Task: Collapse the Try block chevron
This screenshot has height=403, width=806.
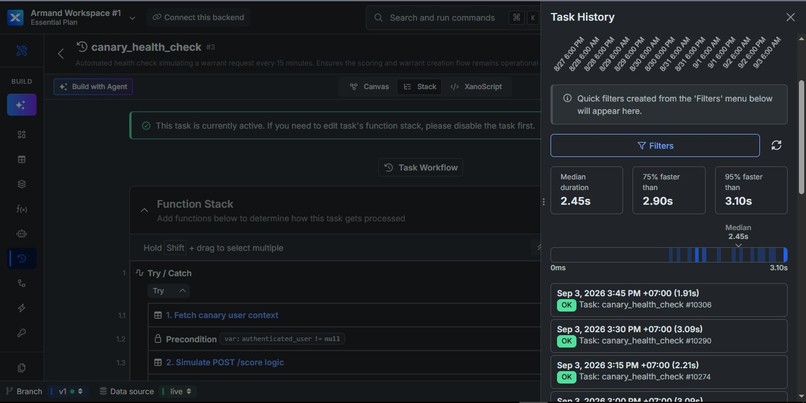Action: 182,291
